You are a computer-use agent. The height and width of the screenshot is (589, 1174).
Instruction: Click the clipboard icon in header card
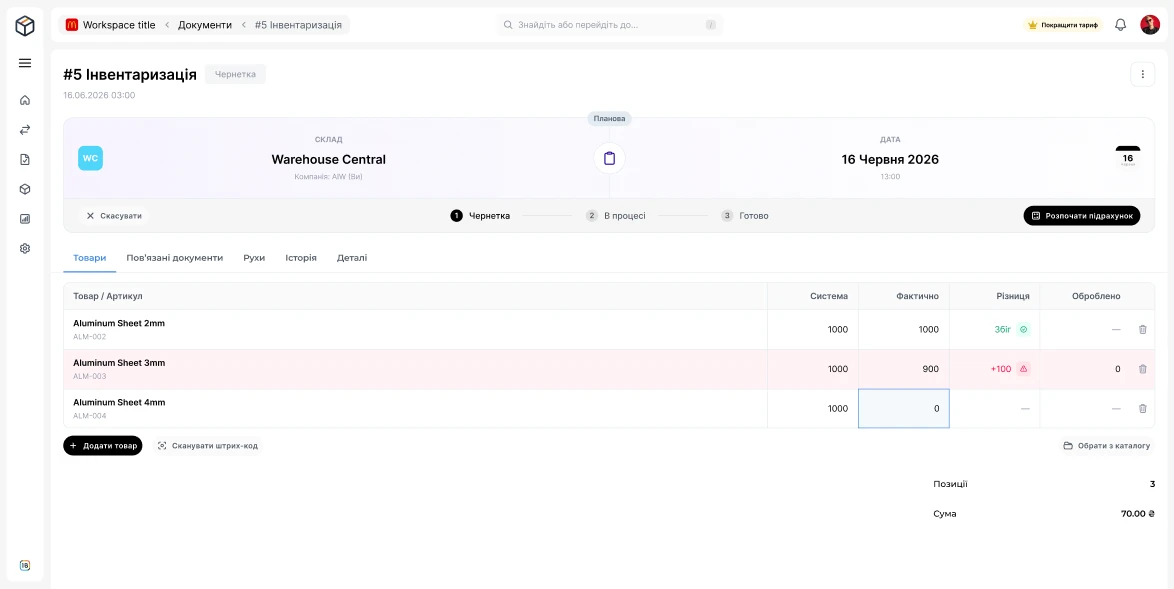(x=609, y=159)
